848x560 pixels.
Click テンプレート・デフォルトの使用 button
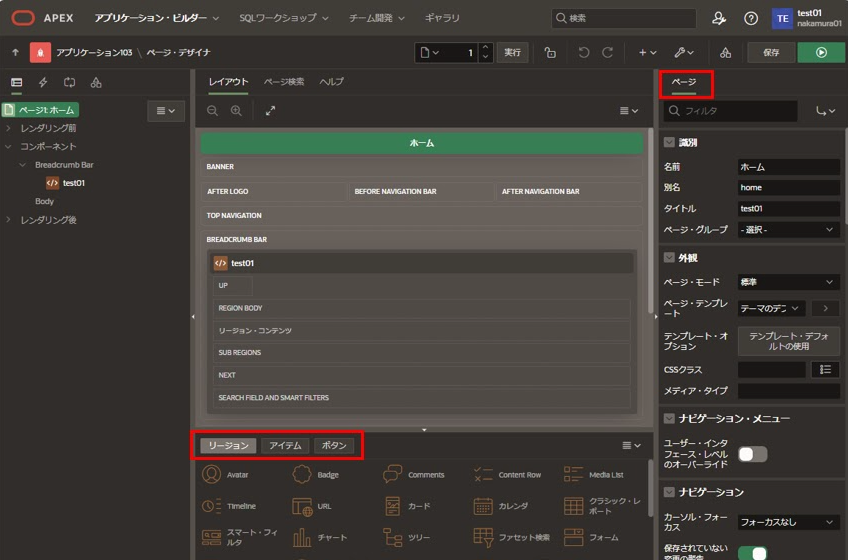788,340
